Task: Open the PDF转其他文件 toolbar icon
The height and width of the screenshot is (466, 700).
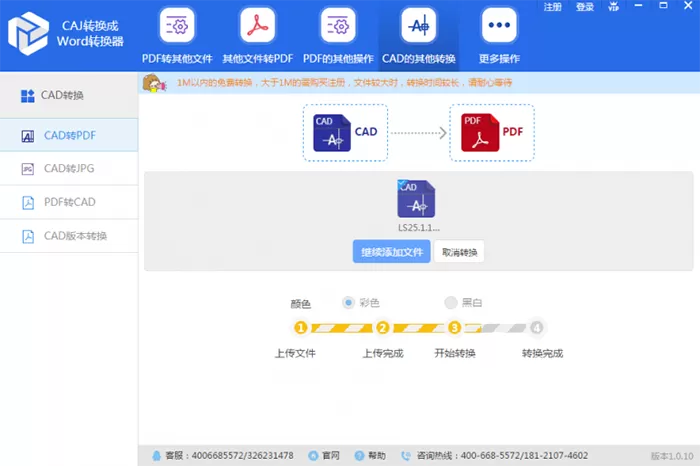Action: pyautogui.click(x=177, y=25)
